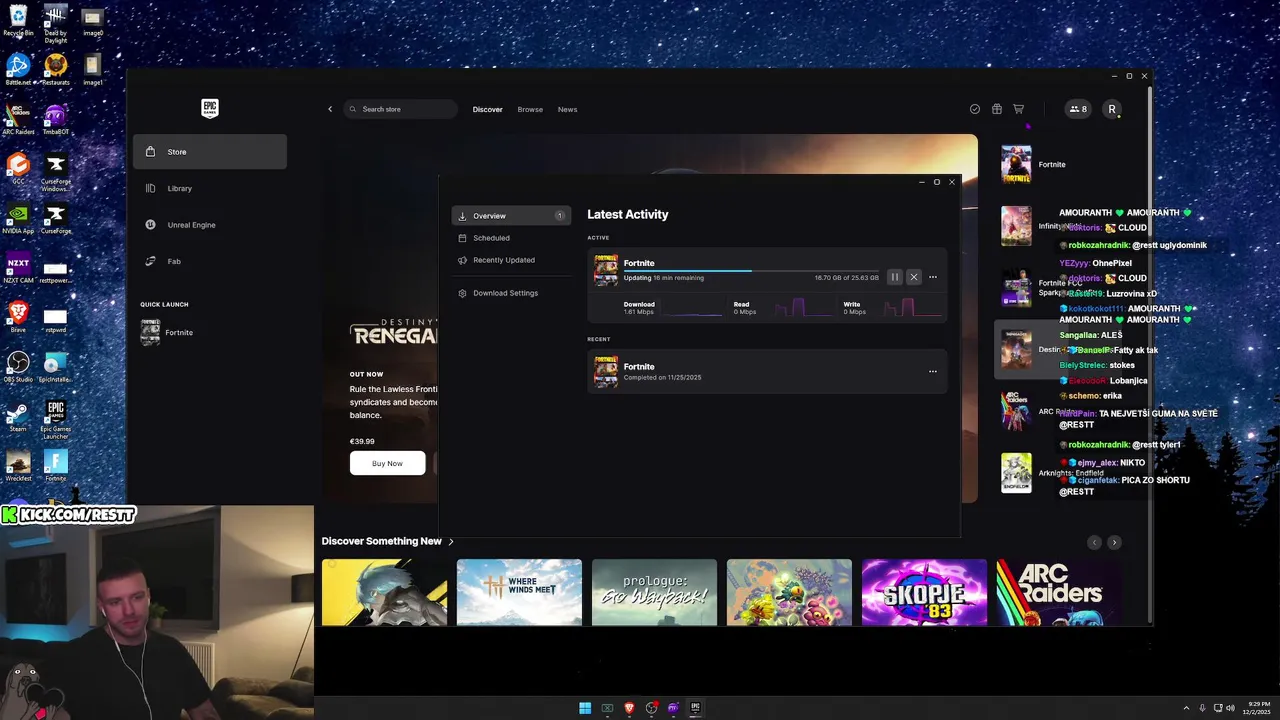Open the gift box rewards icon
1280x720 pixels.
[997, 109]
